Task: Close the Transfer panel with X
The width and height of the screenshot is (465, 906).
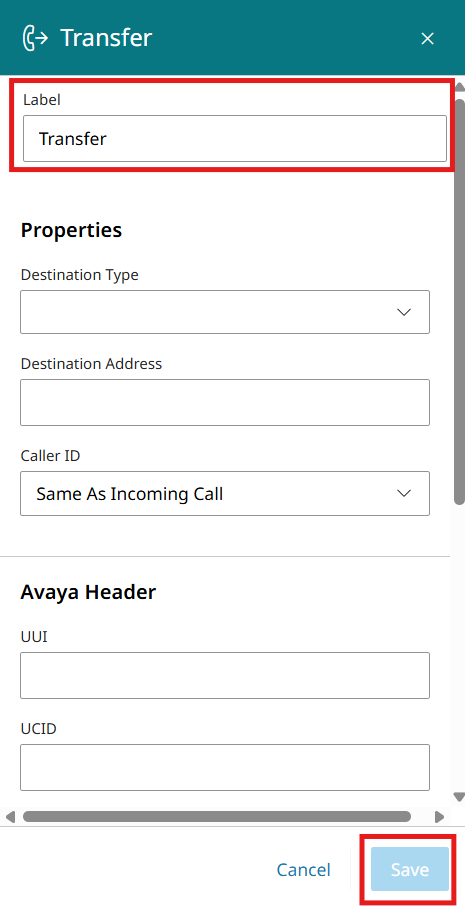Action: pos(427,39)
